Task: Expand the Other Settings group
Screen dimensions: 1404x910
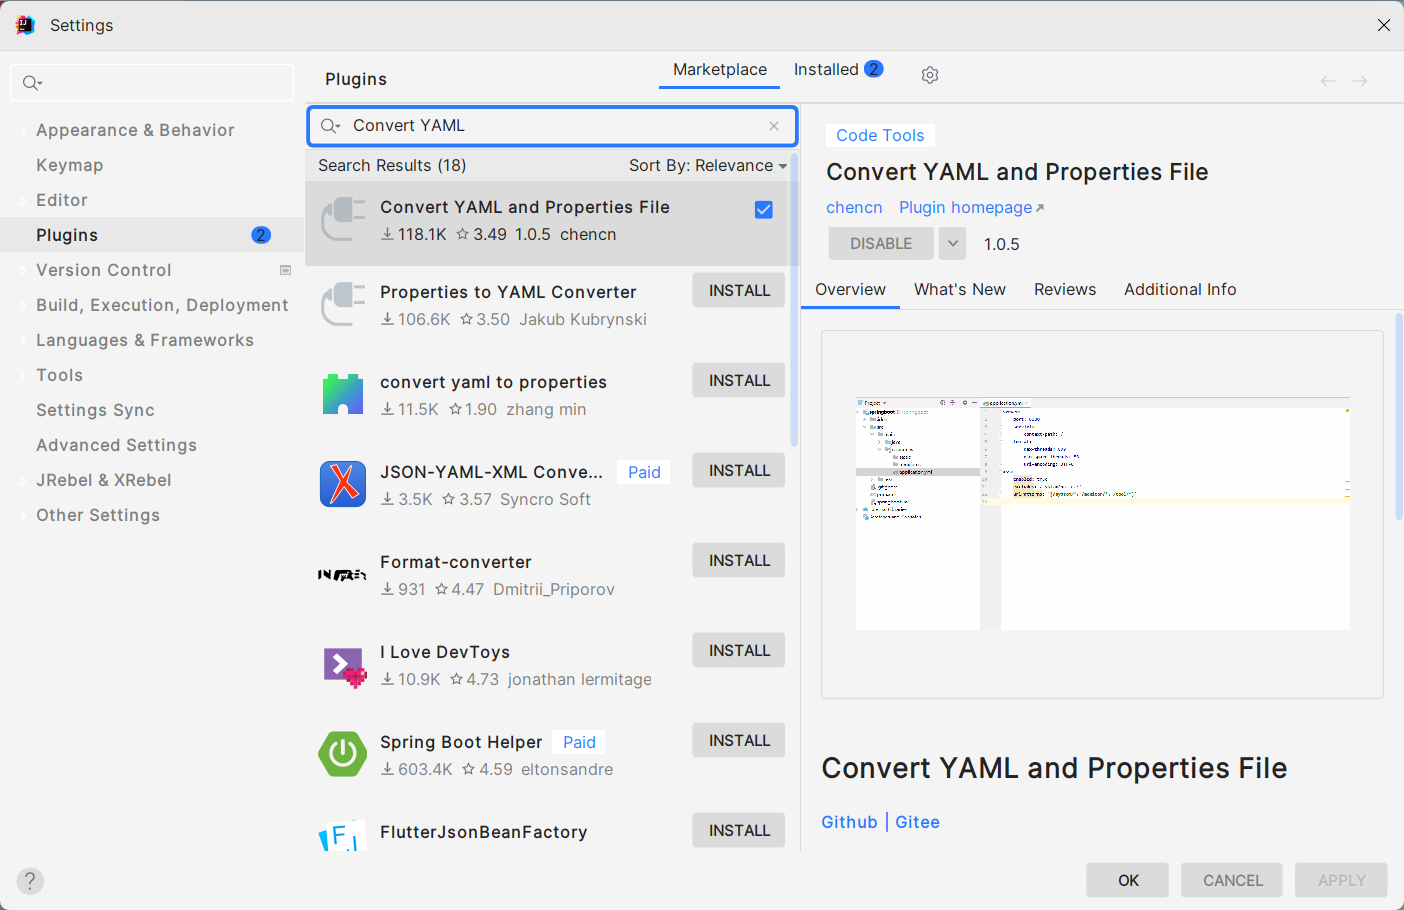Action: (22, 515)
